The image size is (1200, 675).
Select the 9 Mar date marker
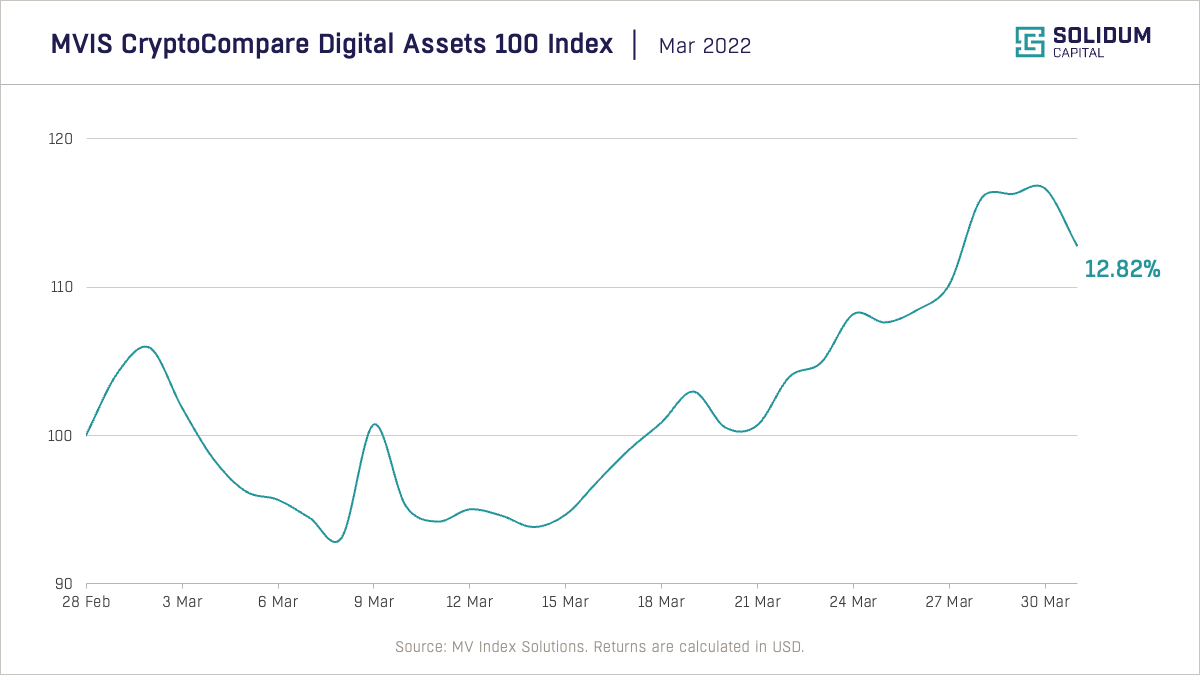[373, 602]
